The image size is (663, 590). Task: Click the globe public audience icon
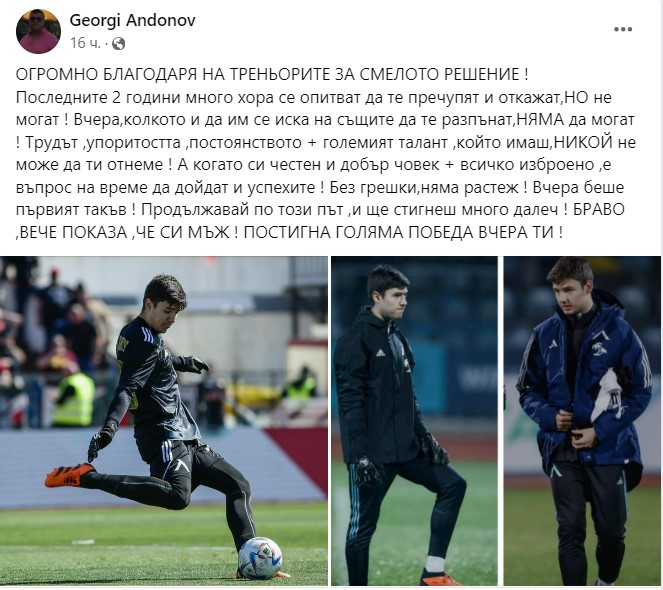119,43
